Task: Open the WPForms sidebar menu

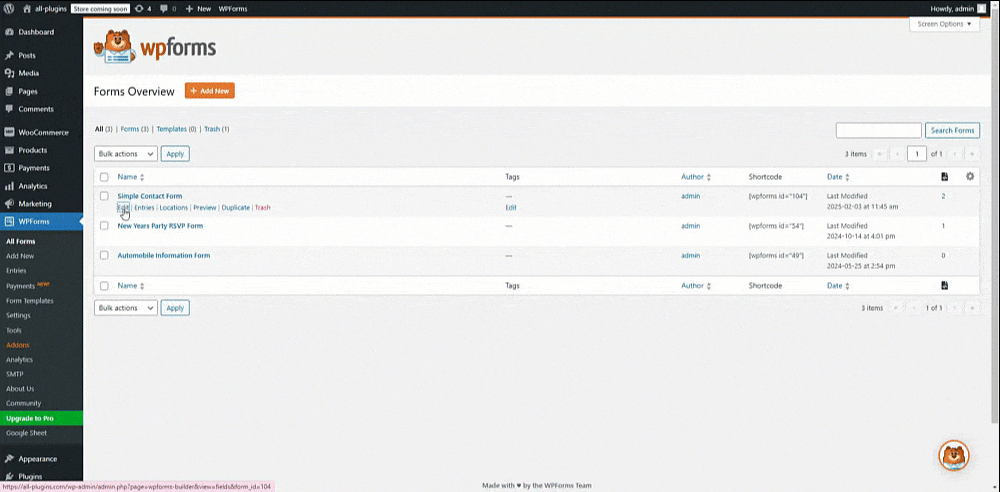Action: [x=41, y=221]
